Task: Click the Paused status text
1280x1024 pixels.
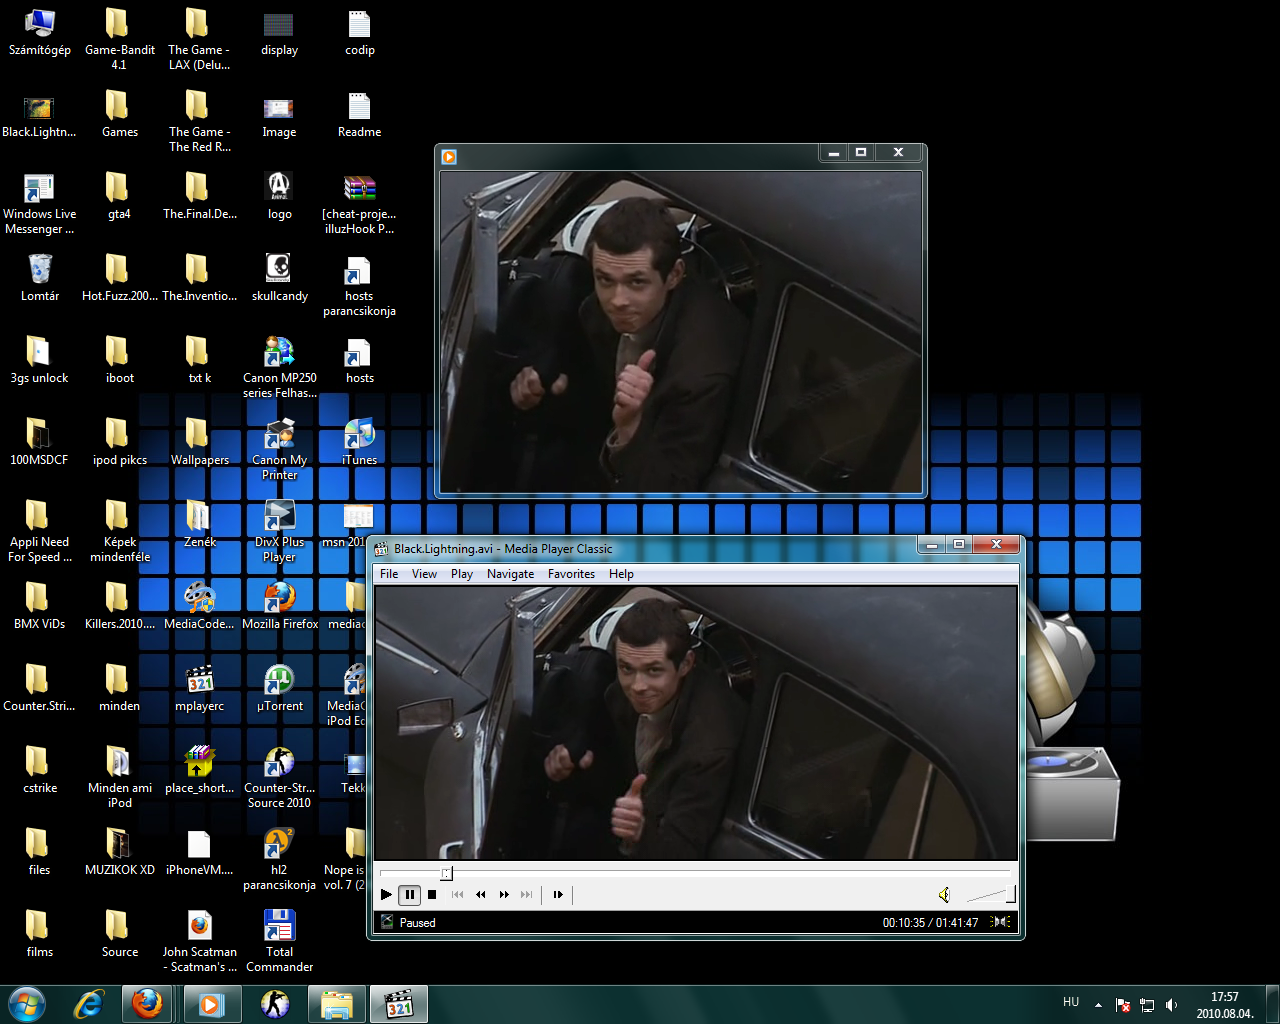Action: [x=417, y=923]
